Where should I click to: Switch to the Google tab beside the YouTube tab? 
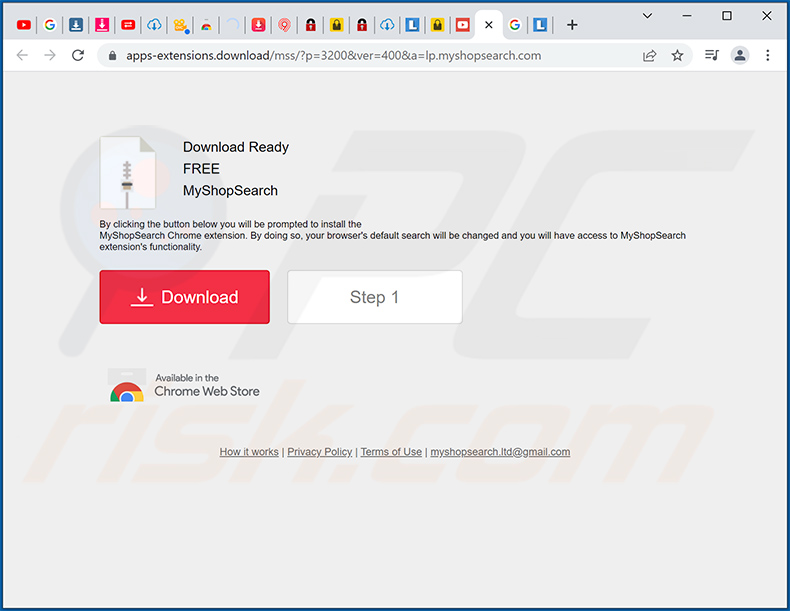(x=49, y=25)
